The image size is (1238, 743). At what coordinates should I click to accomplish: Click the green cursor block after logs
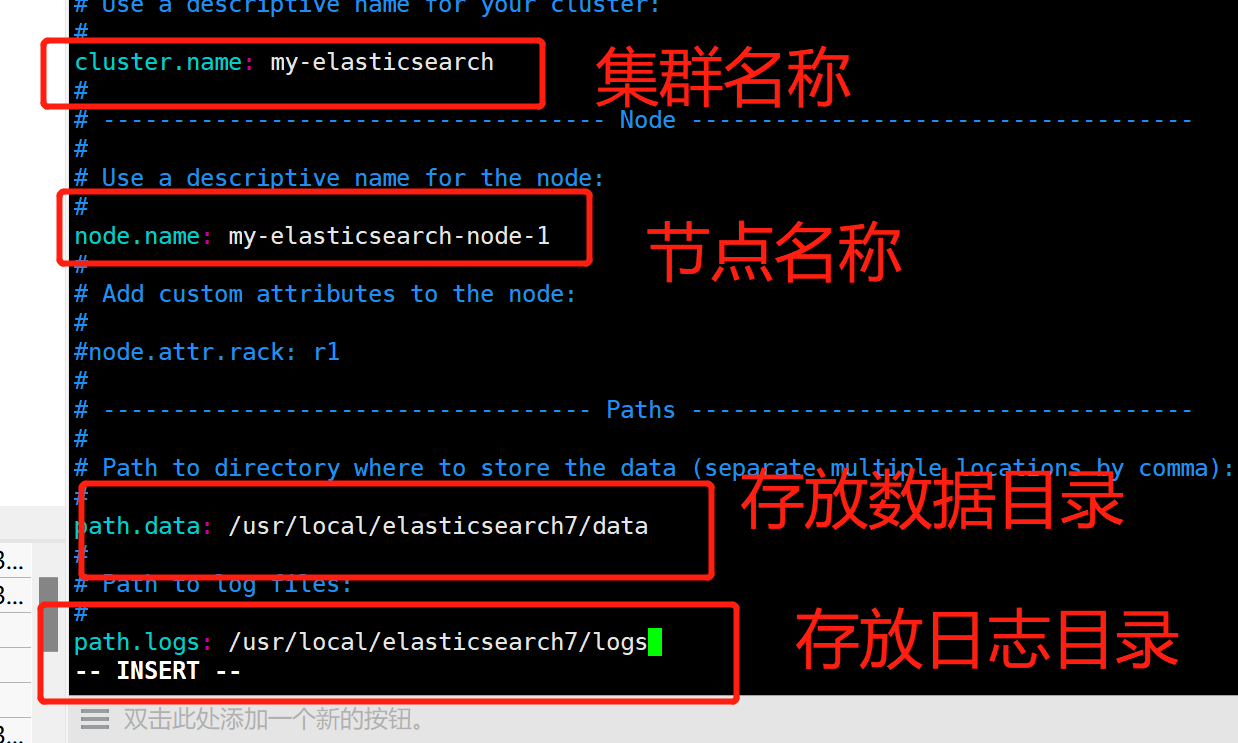655,642
